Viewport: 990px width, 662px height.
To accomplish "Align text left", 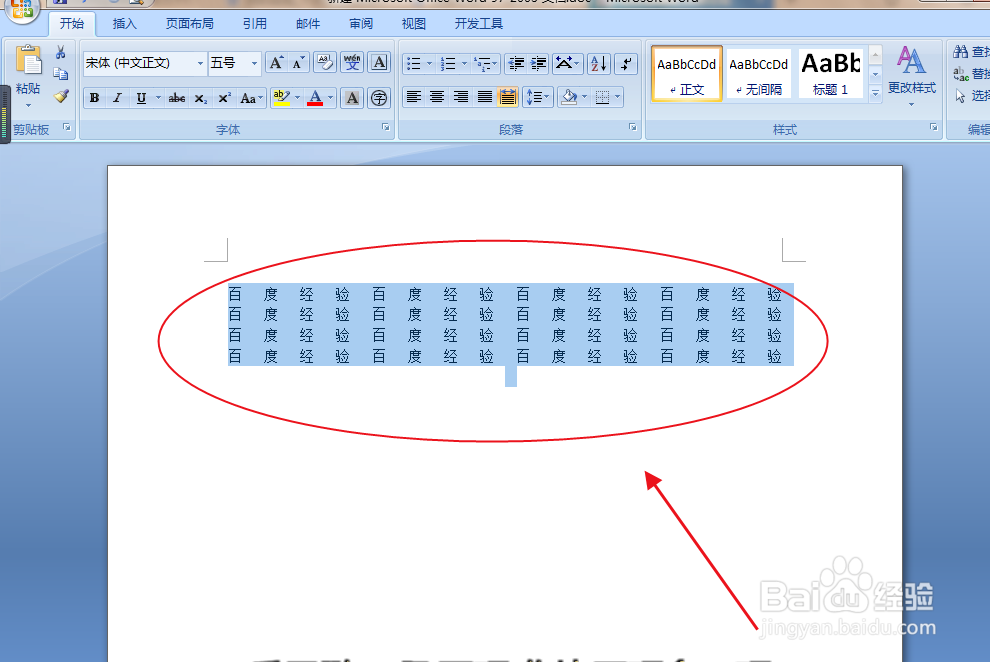I will (414, 97).
